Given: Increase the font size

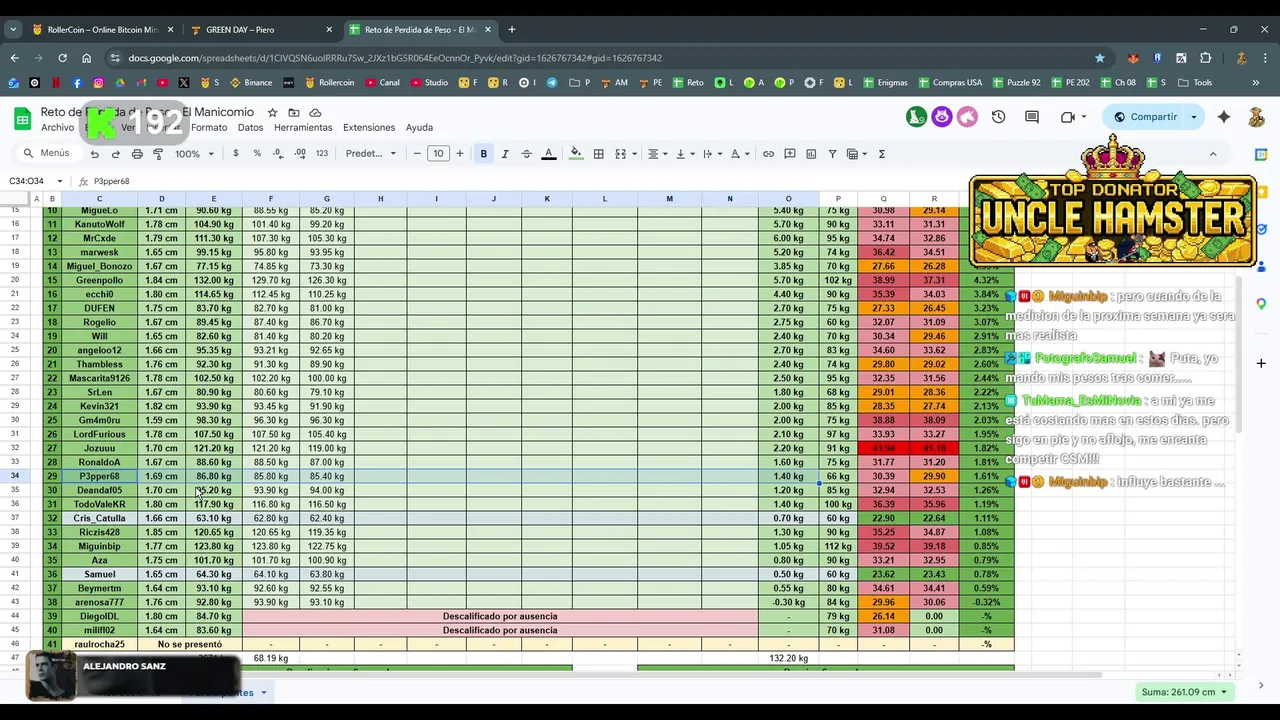Looking at the screenshot, I should point(460,154).
